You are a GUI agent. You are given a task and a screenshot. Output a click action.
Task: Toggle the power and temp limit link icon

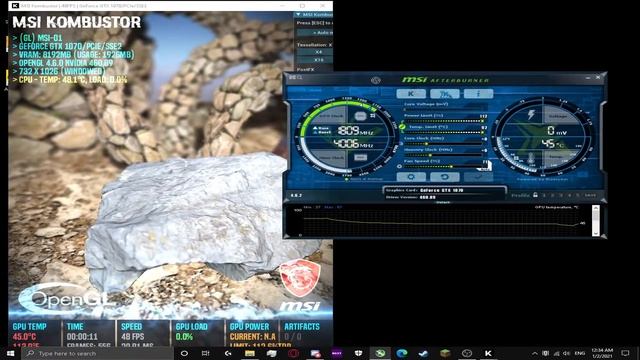click(402, 127)
